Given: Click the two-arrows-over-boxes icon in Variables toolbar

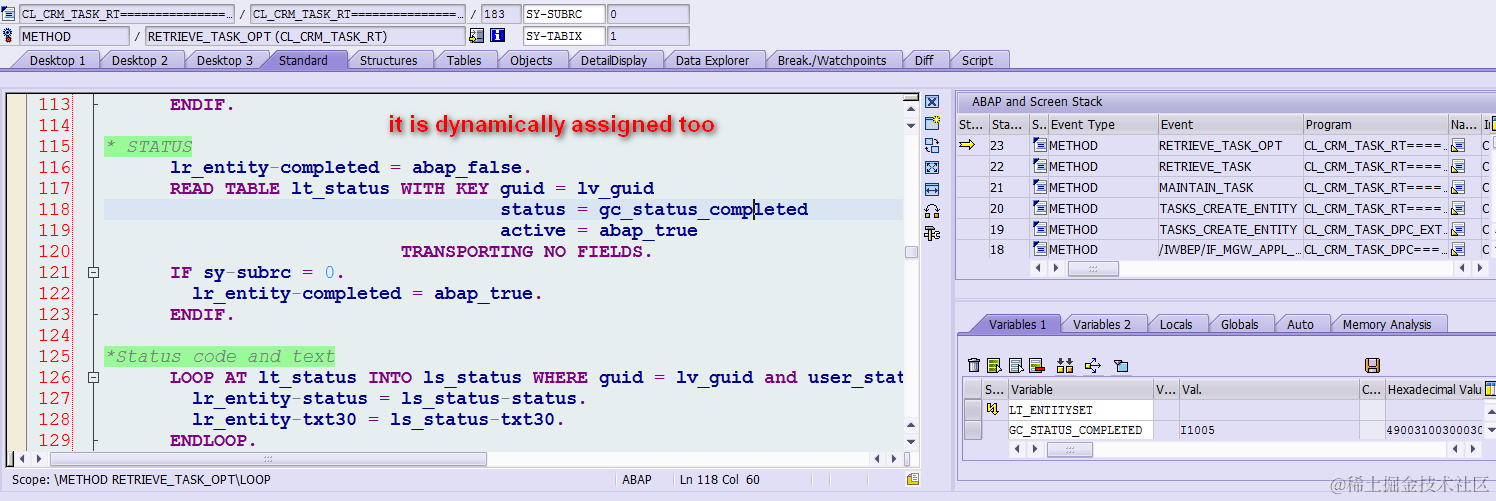Looking at the screenshot, I should [1064, 366].
